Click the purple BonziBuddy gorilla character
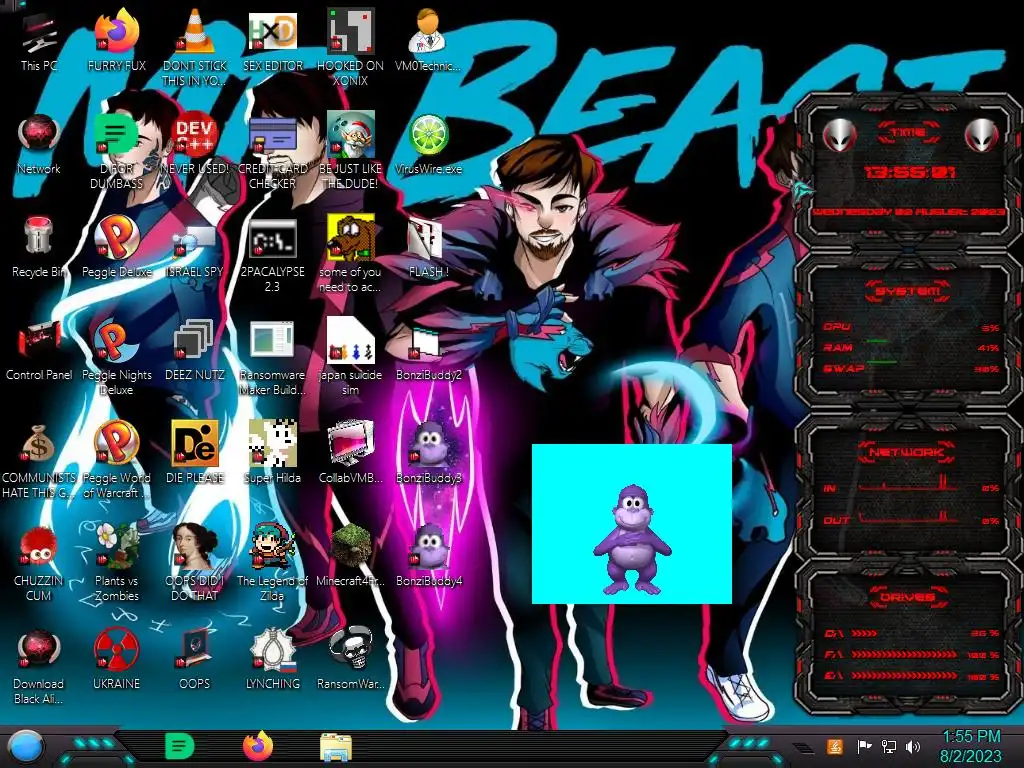 632,539
